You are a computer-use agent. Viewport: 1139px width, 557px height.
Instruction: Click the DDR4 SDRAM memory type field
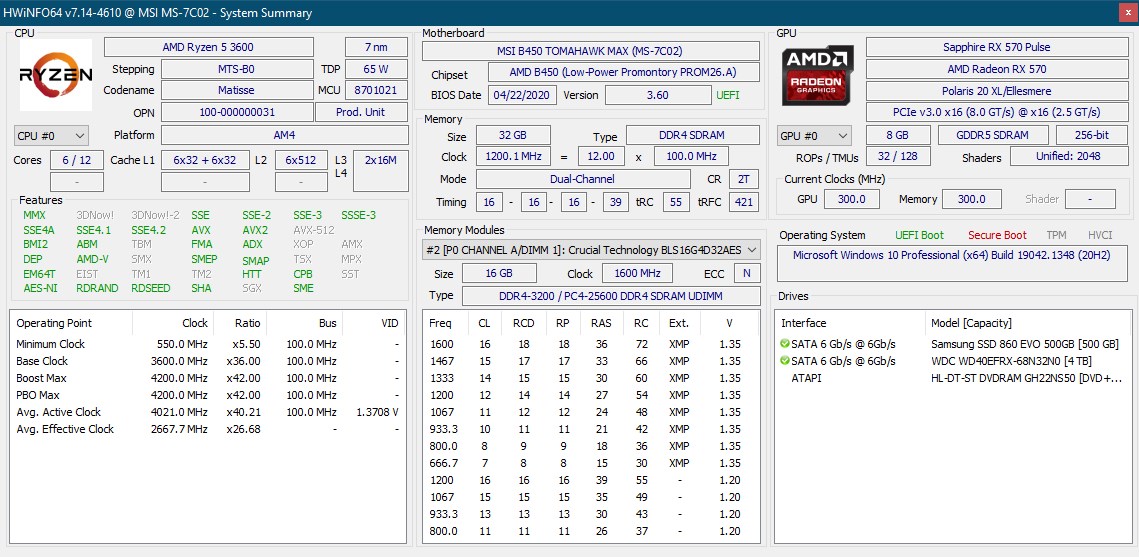tap(692, 135)
